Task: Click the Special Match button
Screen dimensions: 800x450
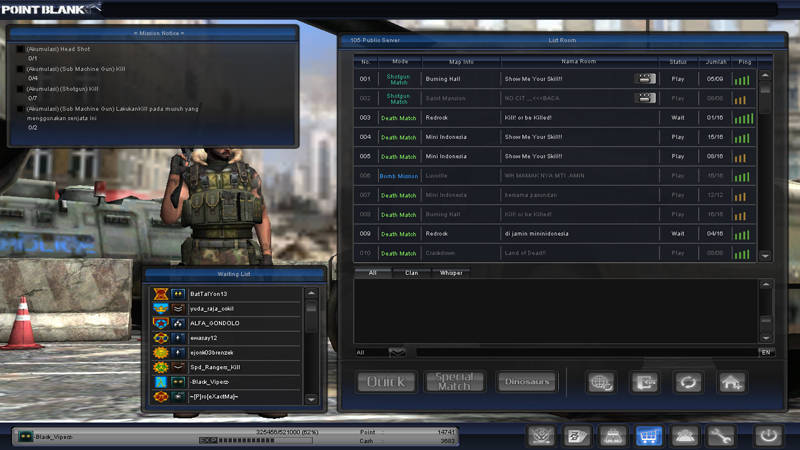Action: click(x=454, y=382)
